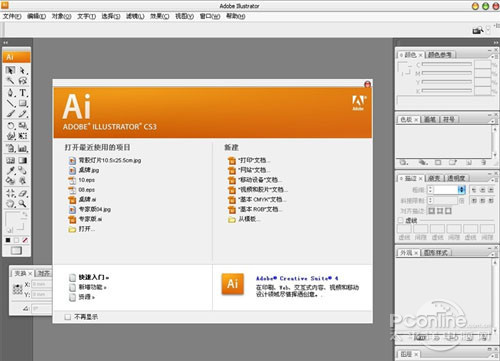Click Delete Swatch trash icon in 色板 panel

pos(484,163)
